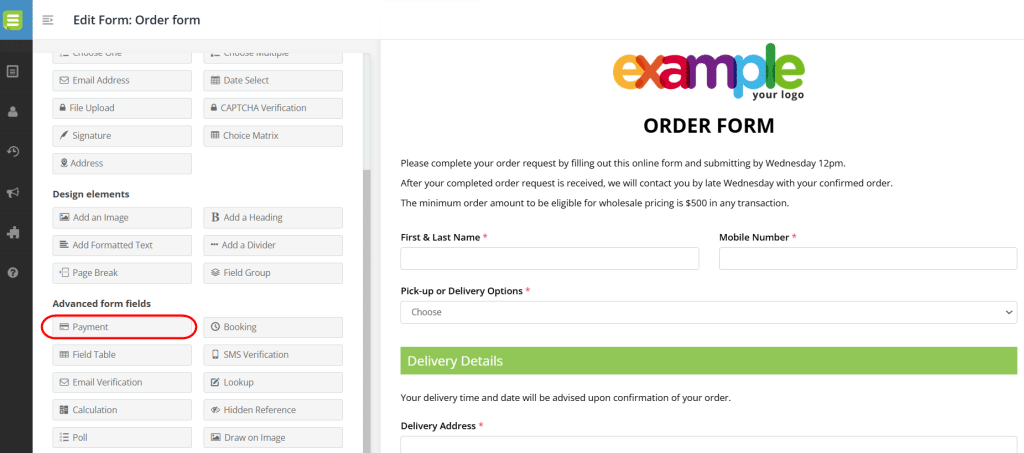The image size is (1024, 453).
Task: Open the user account sidebar icon
Action: pos(13,111)
